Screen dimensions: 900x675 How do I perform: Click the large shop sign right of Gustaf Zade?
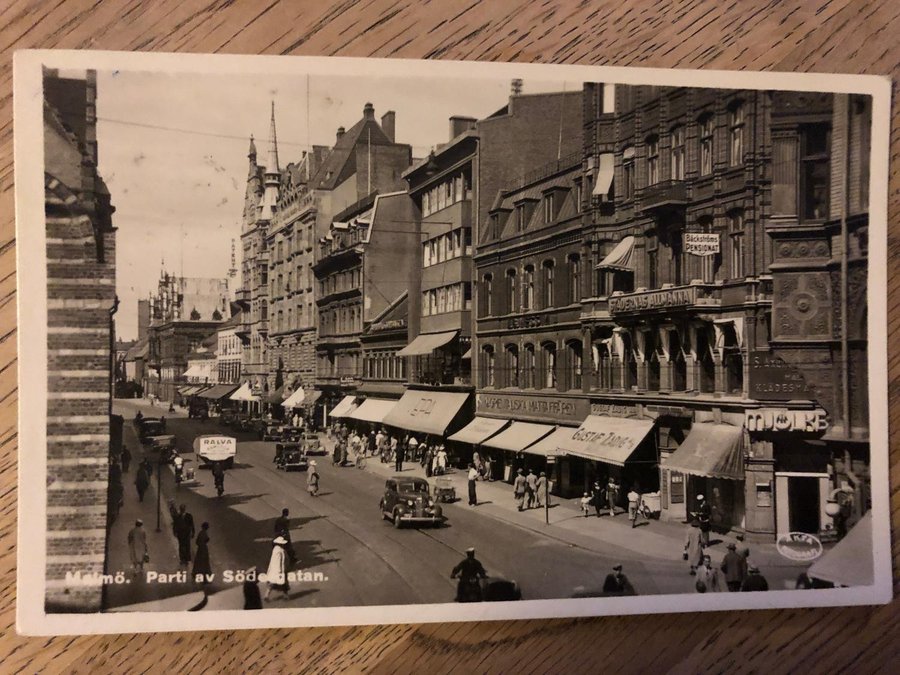pos(785,420)
